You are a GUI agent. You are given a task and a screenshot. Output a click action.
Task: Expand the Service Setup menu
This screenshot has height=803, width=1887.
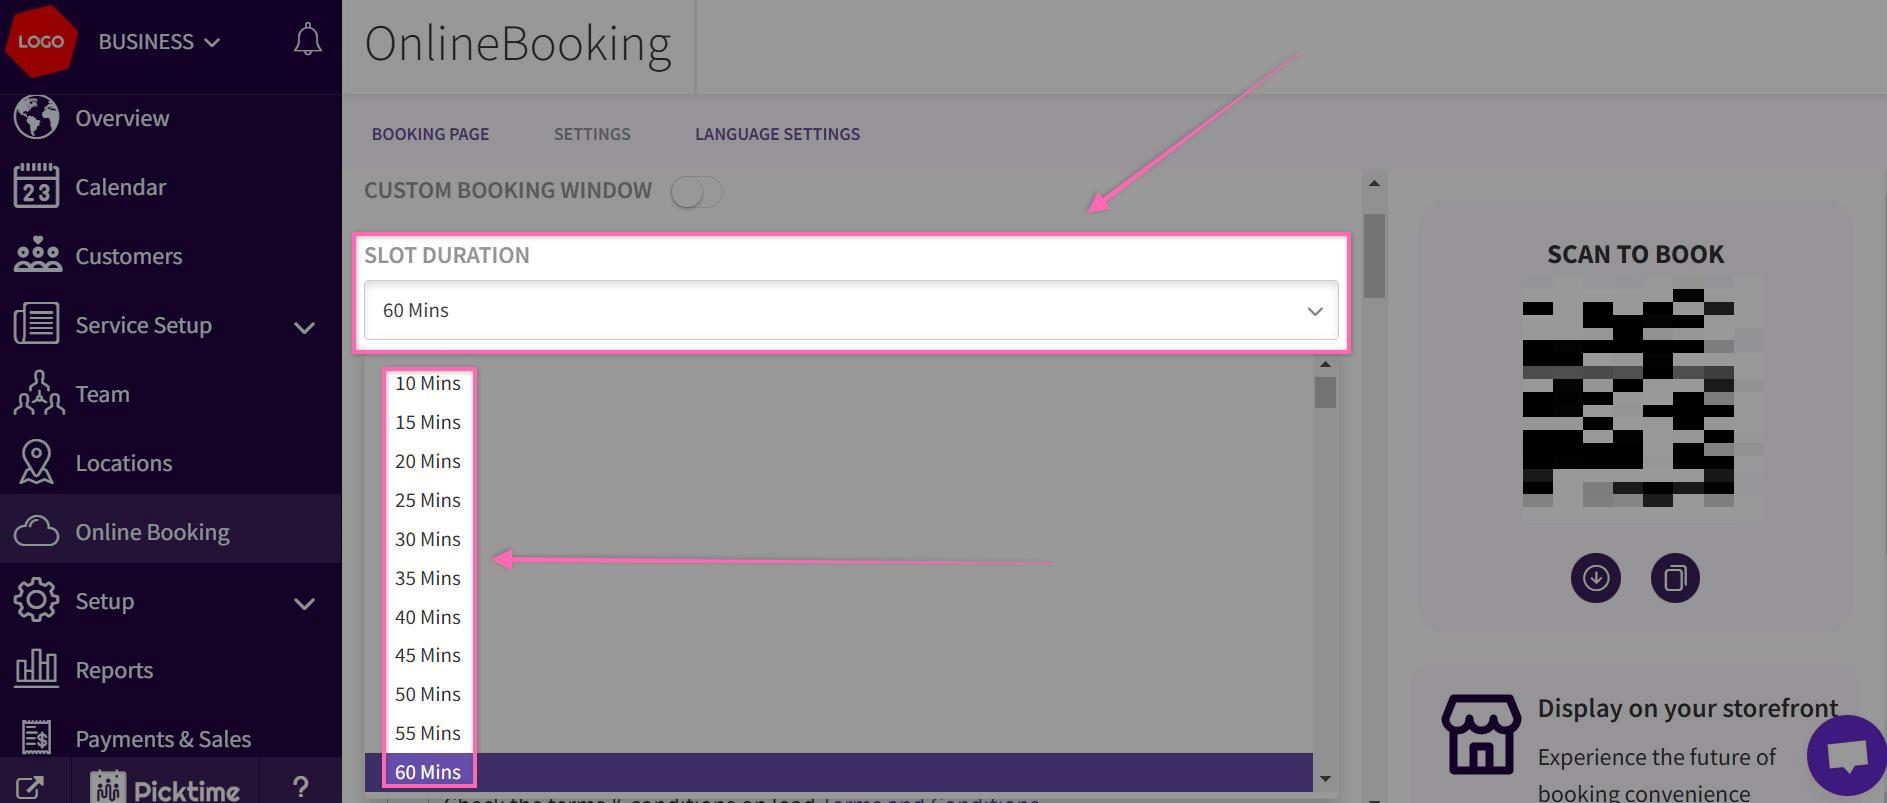(304, 327)
